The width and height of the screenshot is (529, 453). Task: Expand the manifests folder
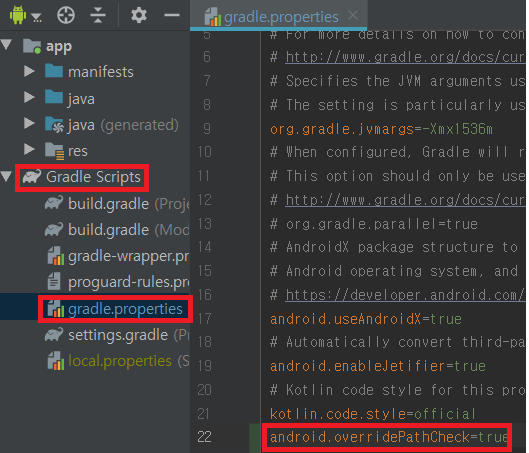[29, 71]
